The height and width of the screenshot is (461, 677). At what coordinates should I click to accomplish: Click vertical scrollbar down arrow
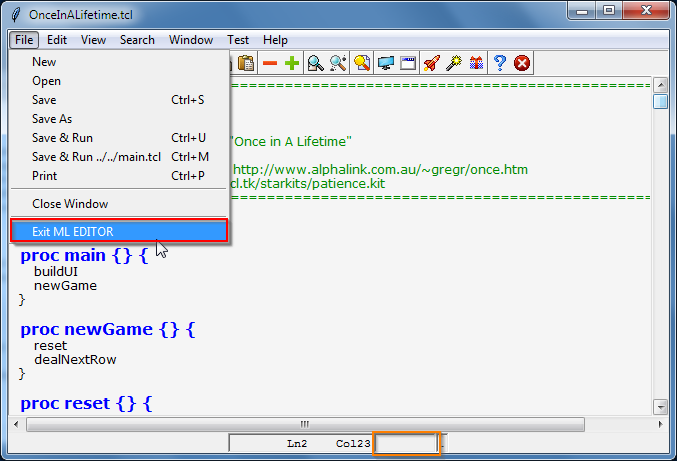tap(661, 406)
